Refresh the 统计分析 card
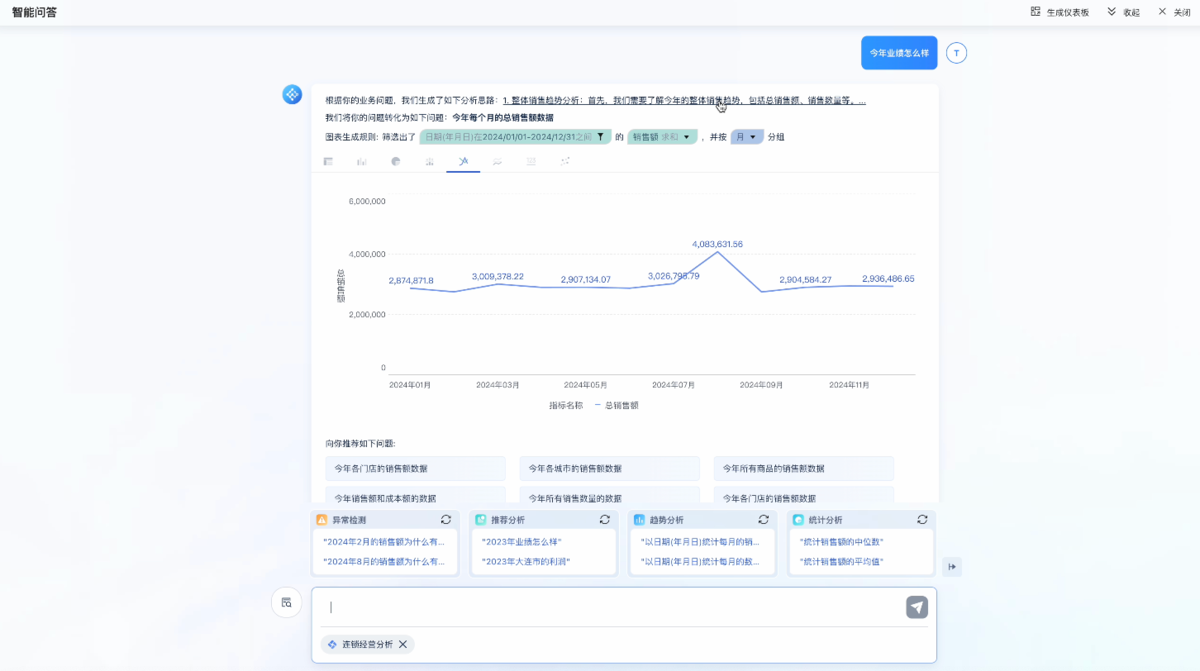The height and width of the screenshot is (671, 1200). (922, 520)
